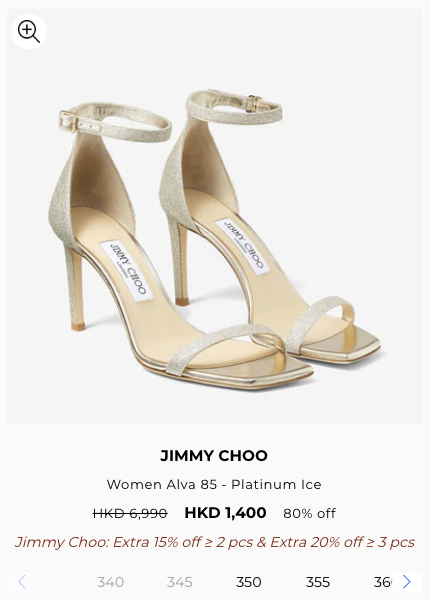
Task: Click the struck-through HKD 6,990 price
Action: point(130,513)
